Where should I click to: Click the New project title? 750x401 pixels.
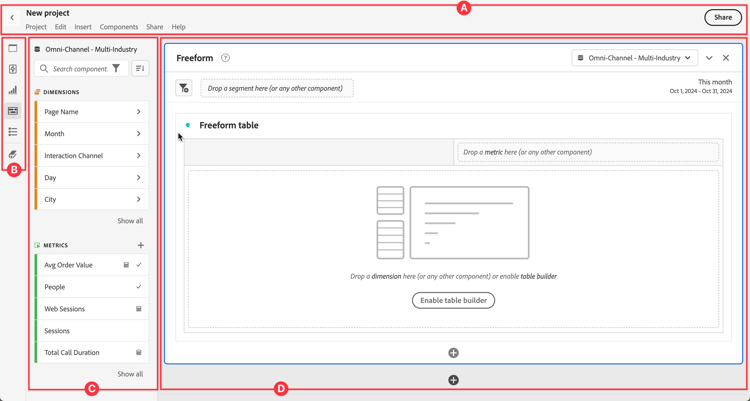48,13
